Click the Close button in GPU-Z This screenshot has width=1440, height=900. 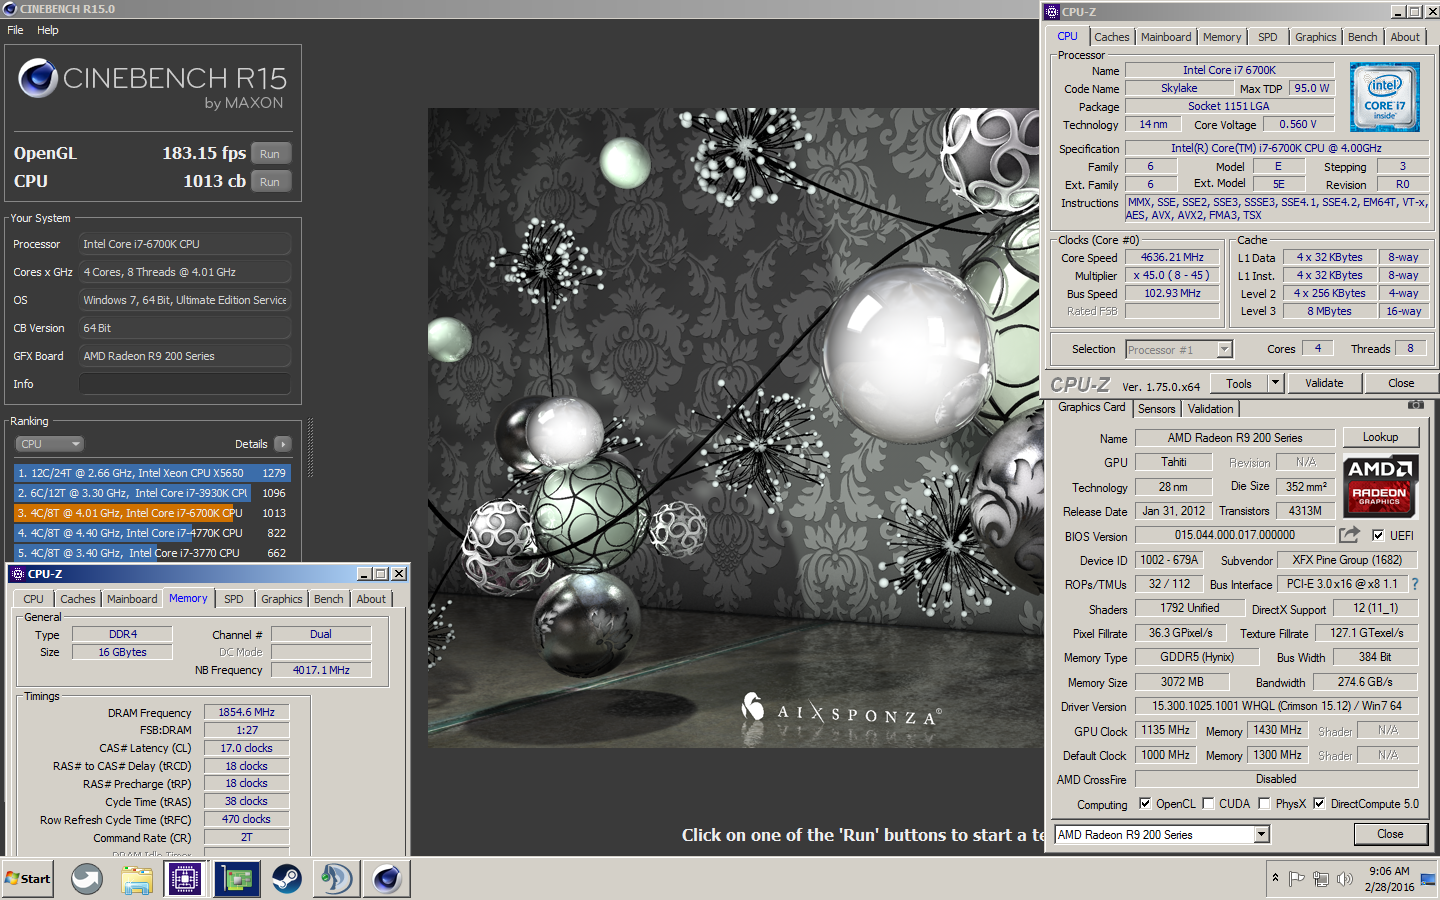(1390, 834)
